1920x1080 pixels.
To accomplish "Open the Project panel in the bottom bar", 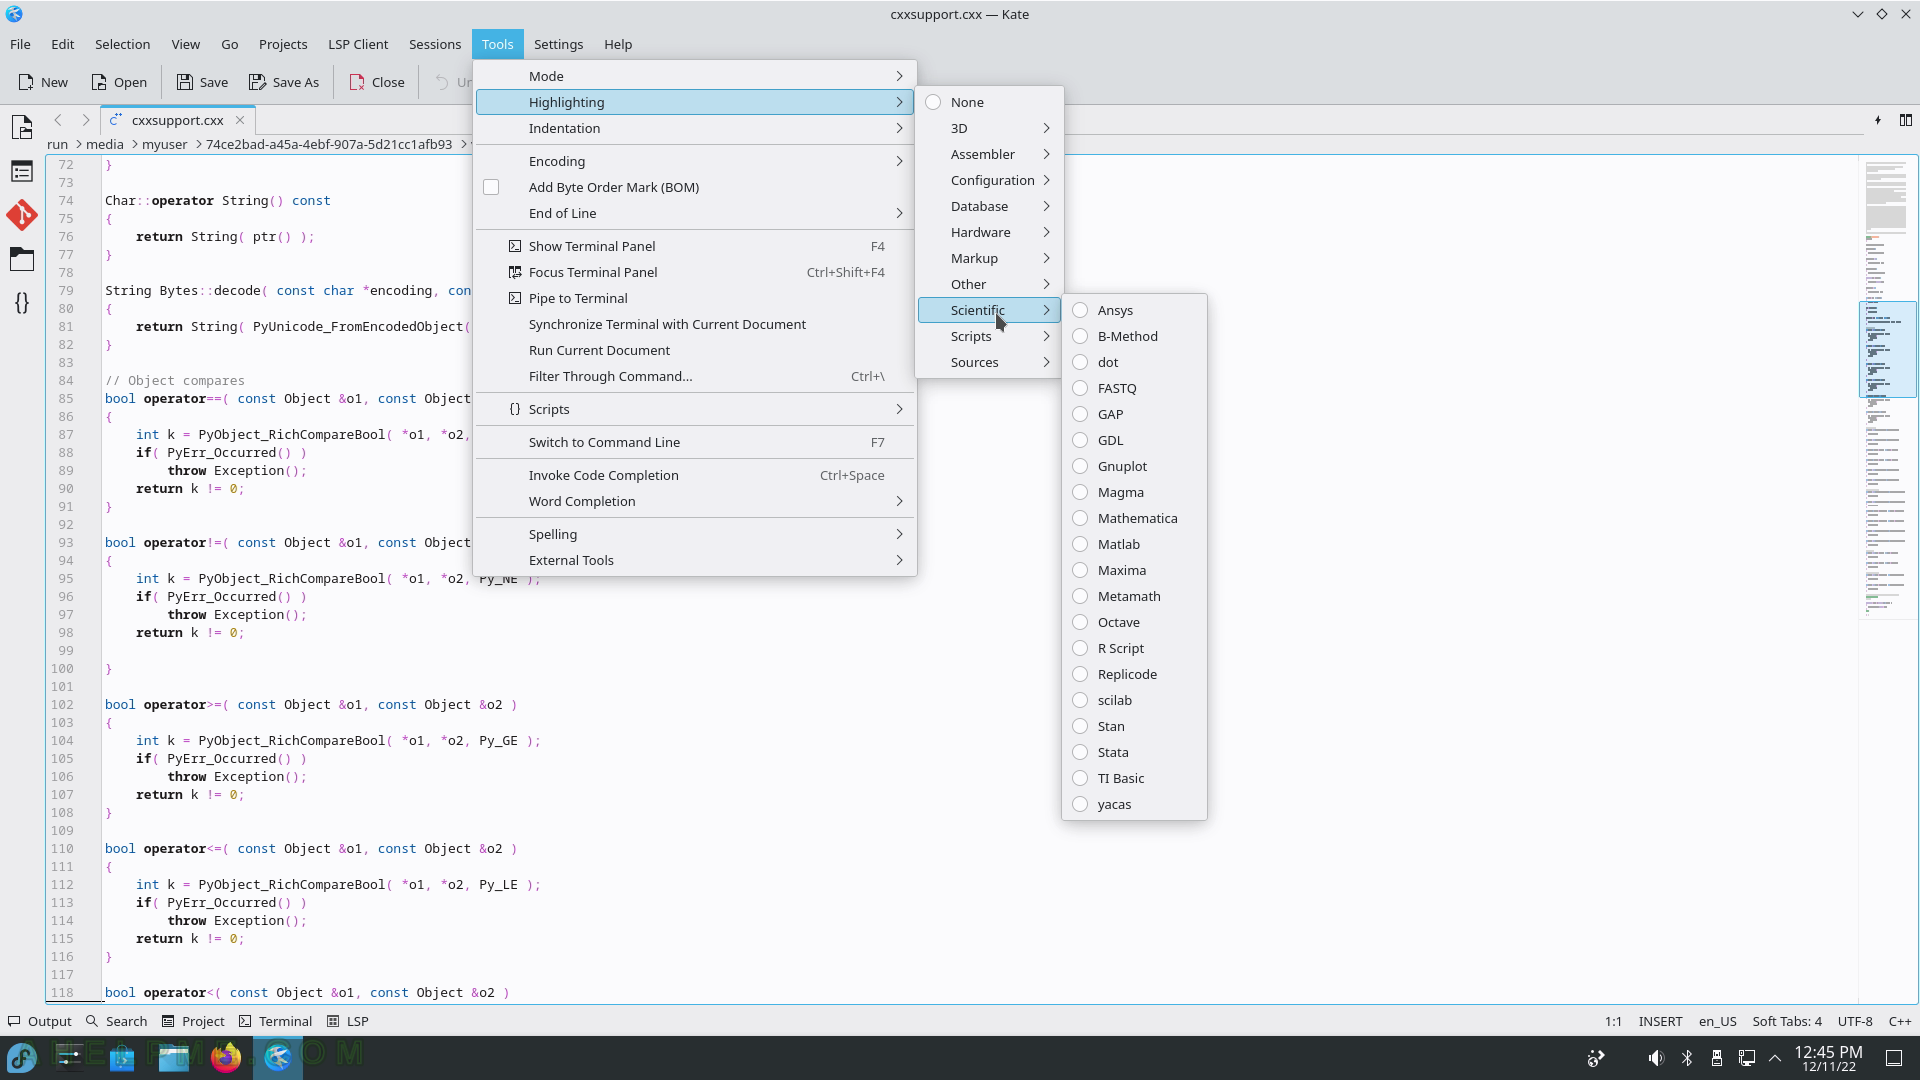I will pyautogui.click(x=193, y=1021).
